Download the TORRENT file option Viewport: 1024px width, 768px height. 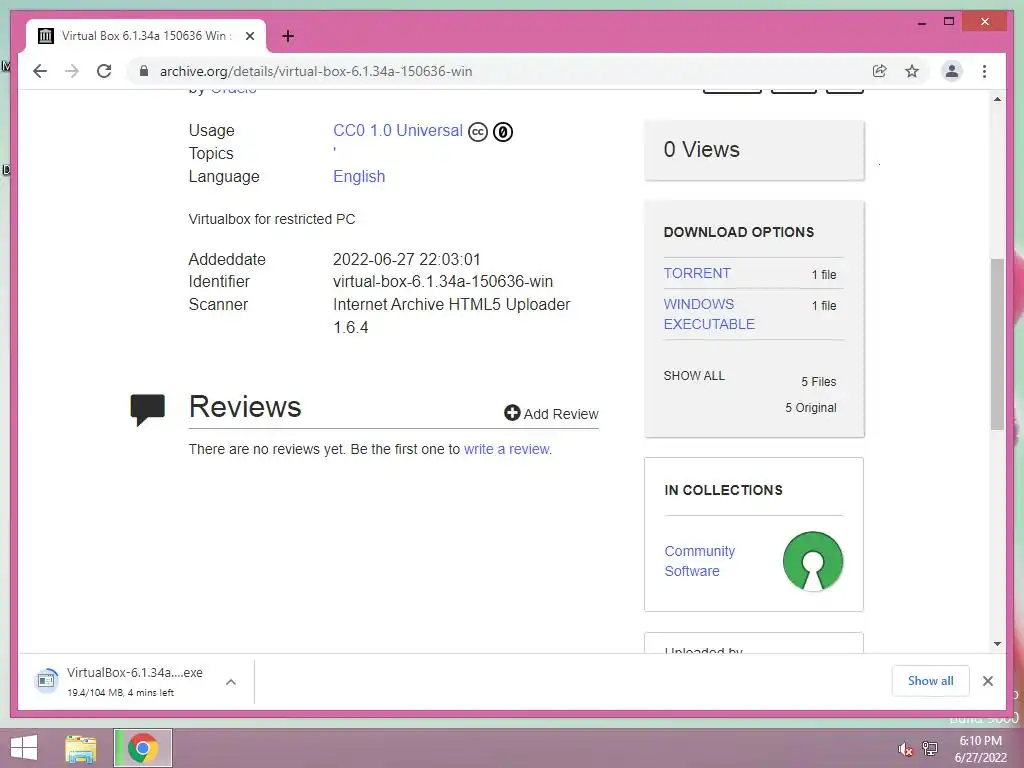pos(697,273)
